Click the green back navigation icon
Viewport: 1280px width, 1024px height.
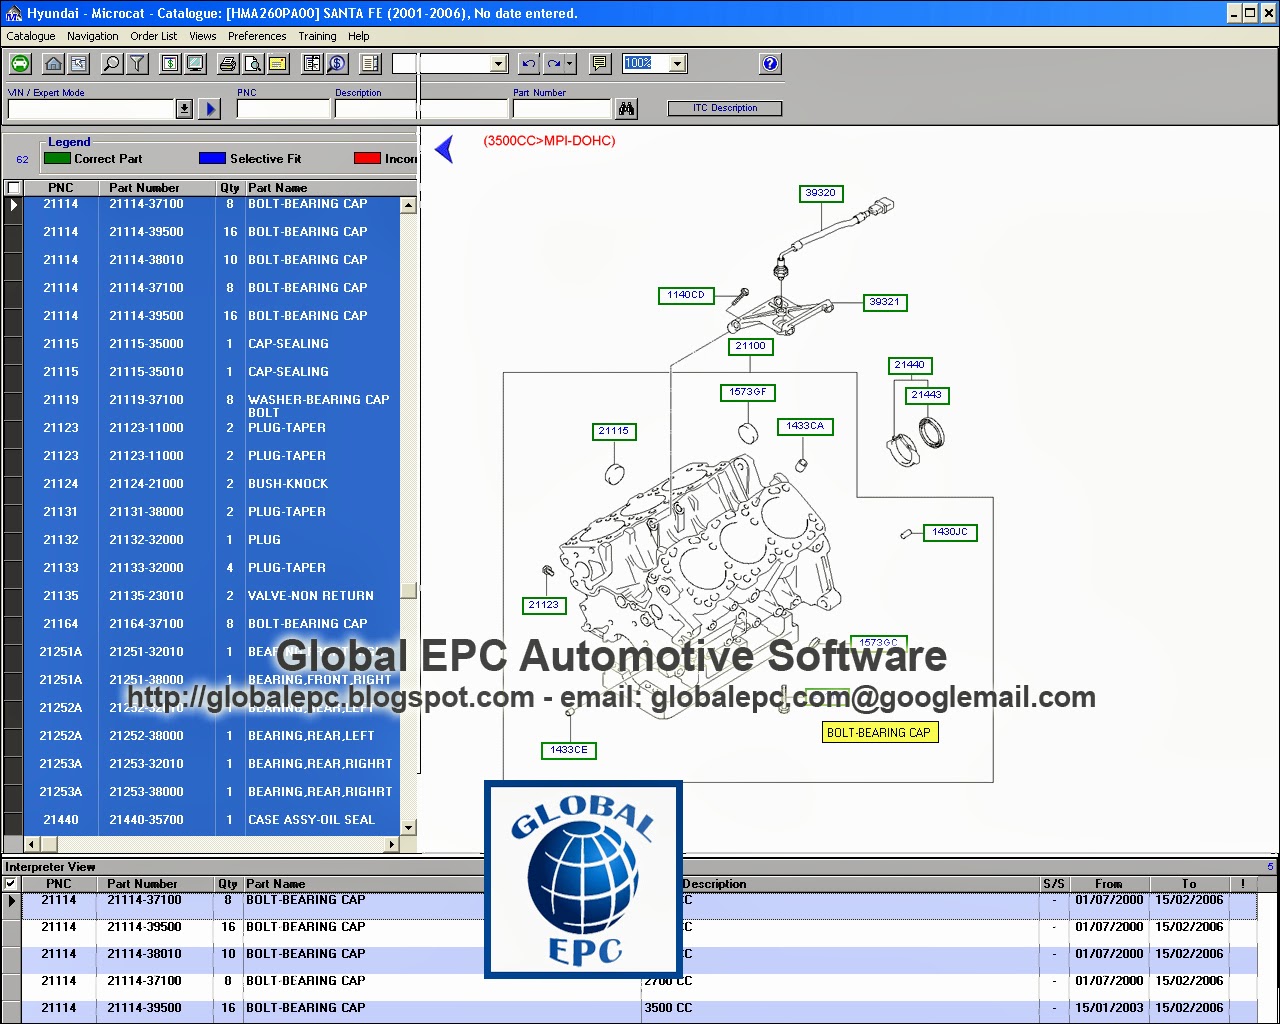[20, 63]
